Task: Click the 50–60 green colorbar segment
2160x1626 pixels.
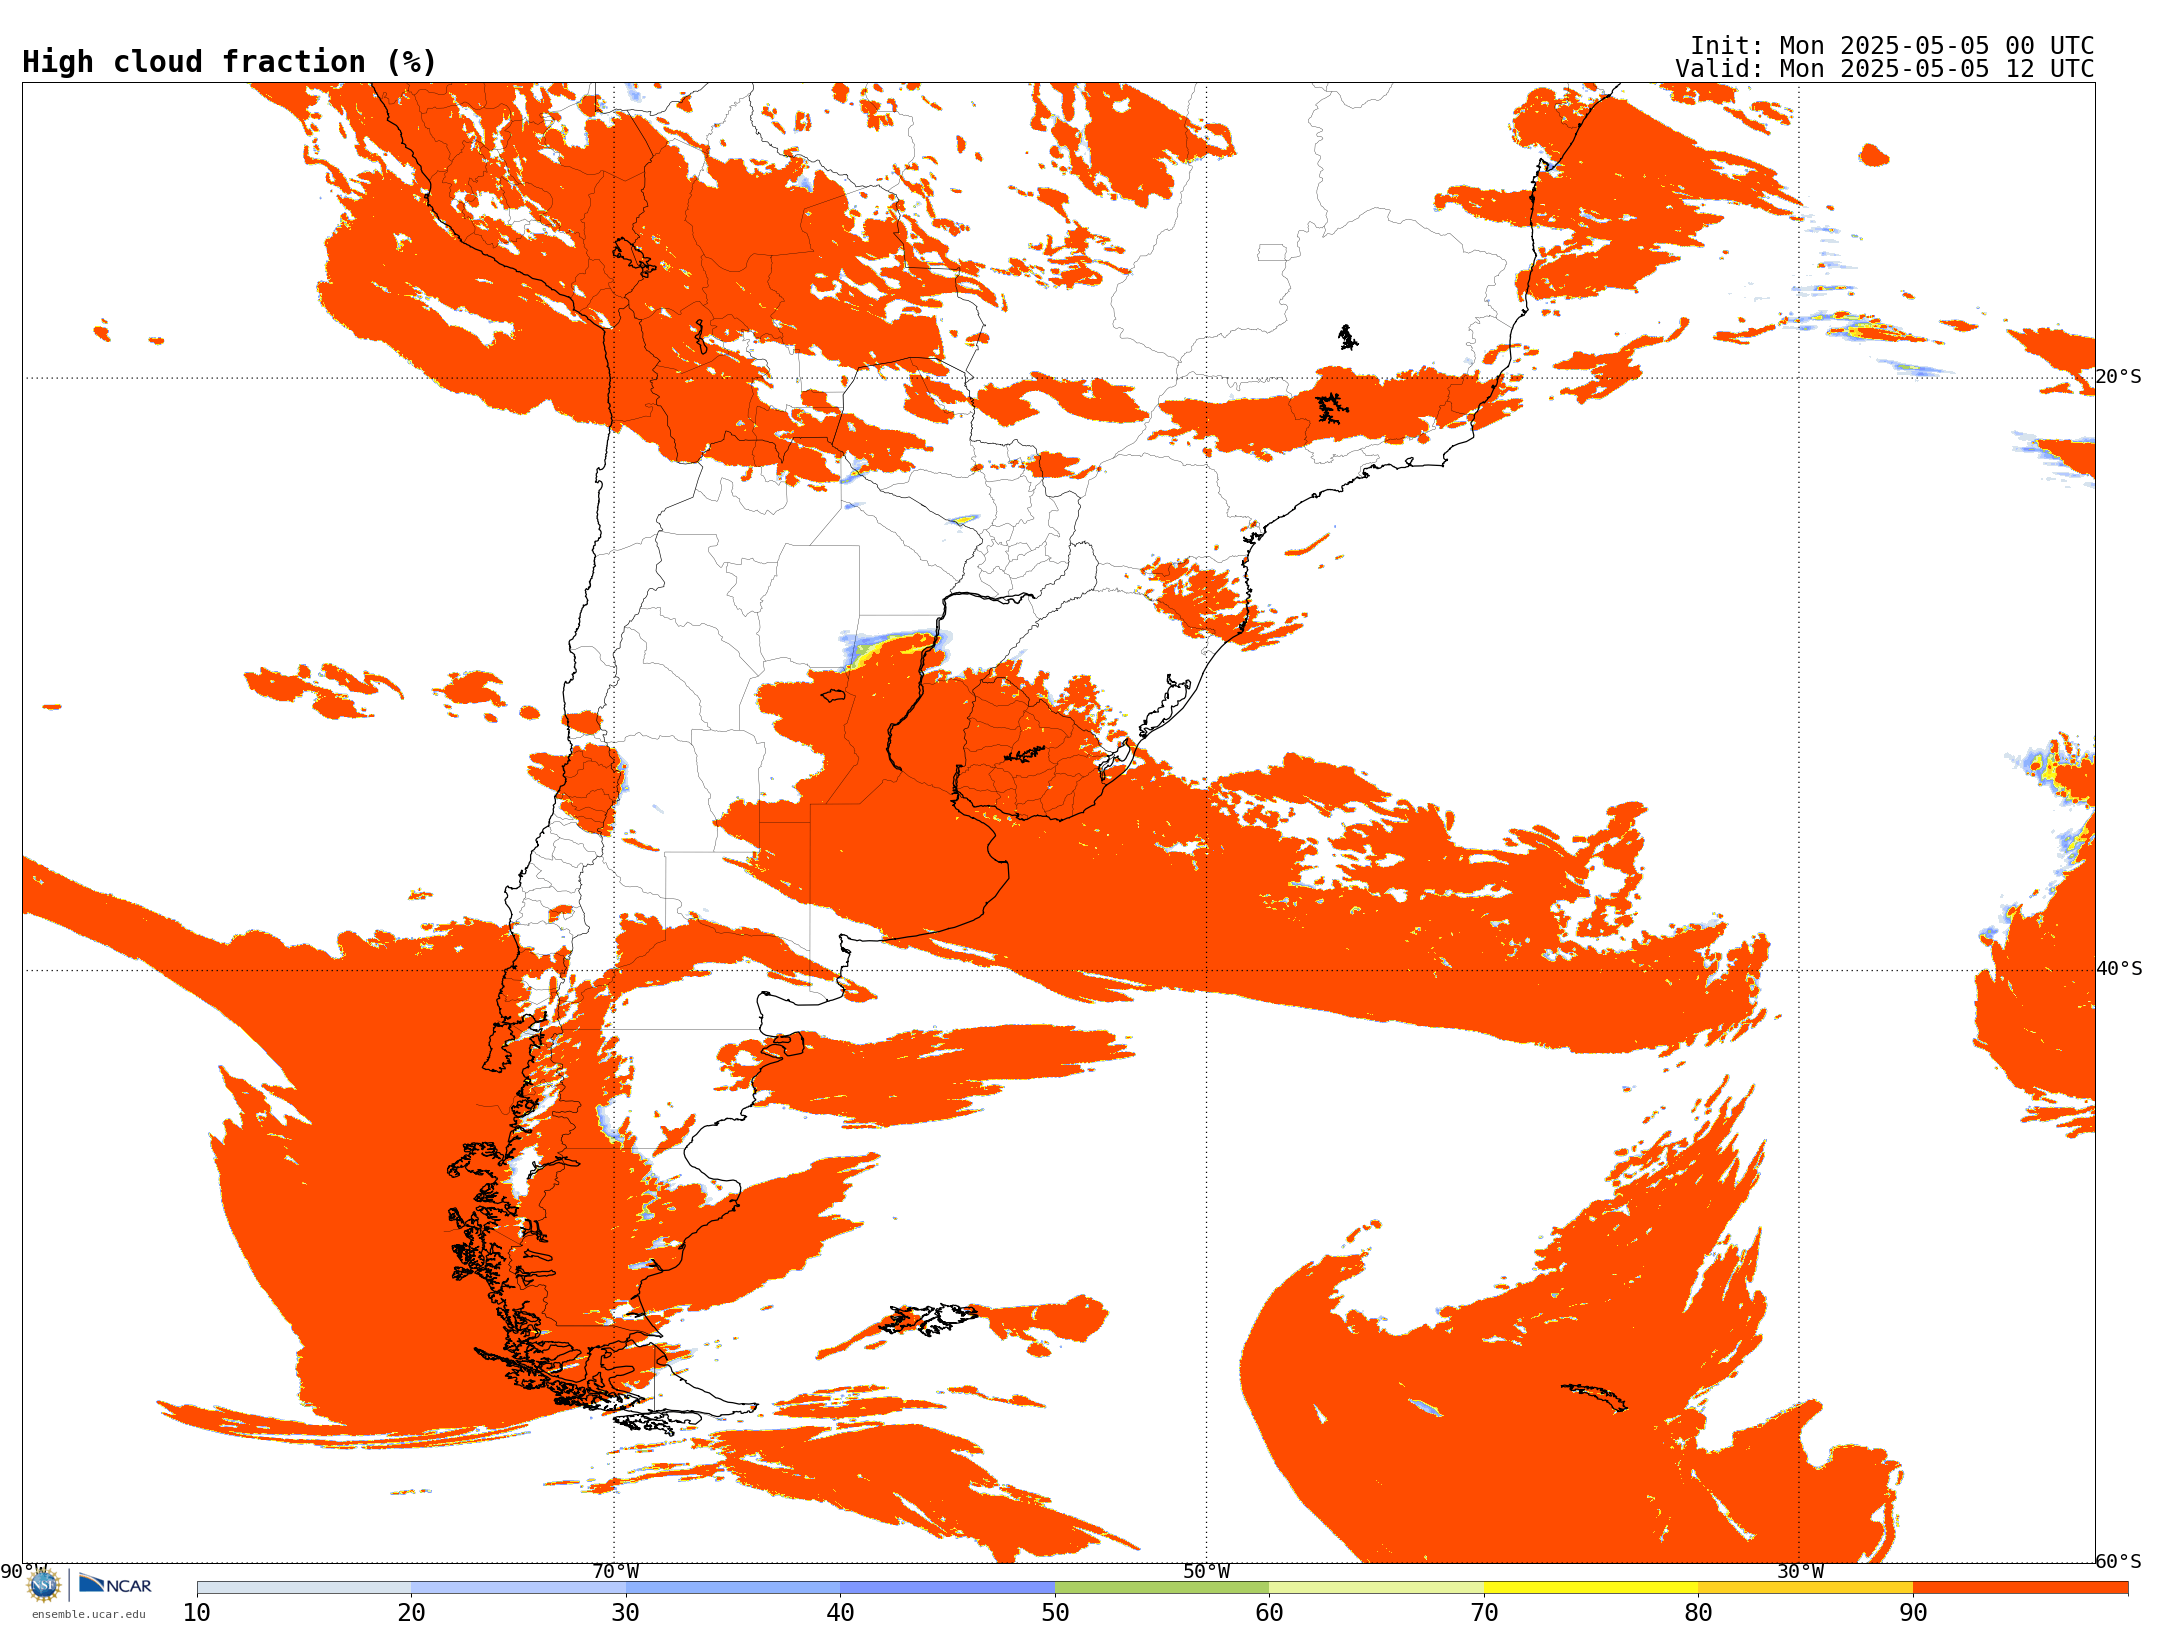Action: pos(1162,1588)
